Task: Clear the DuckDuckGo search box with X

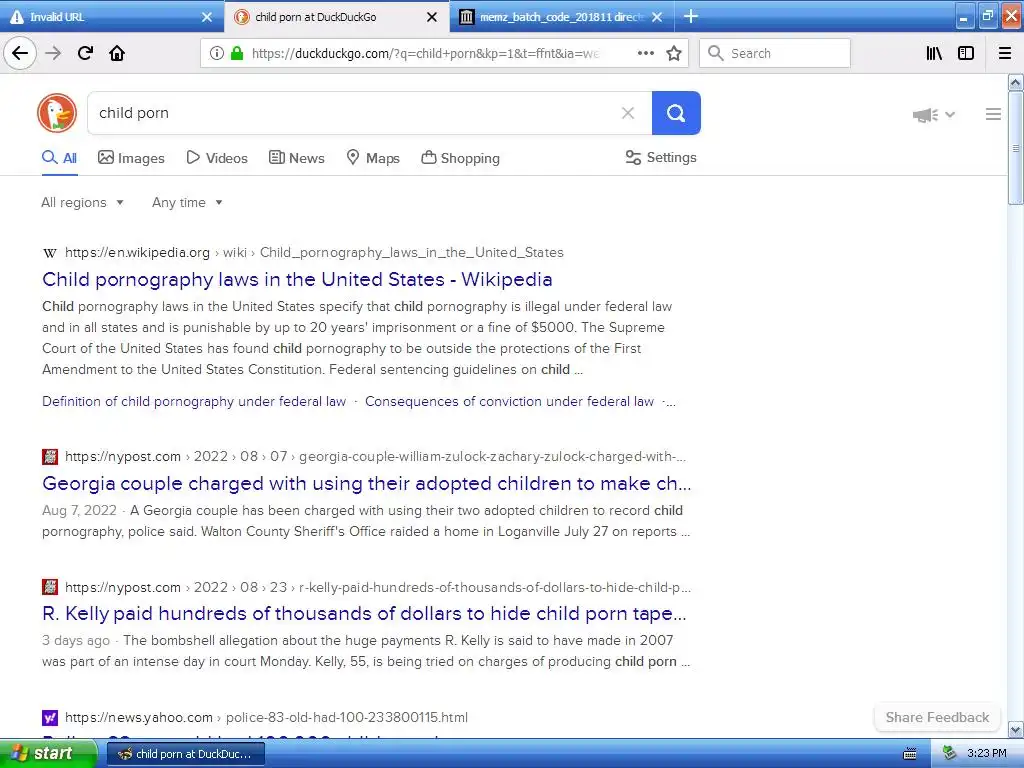Action: pyautogui.click(x=628, y=113)
